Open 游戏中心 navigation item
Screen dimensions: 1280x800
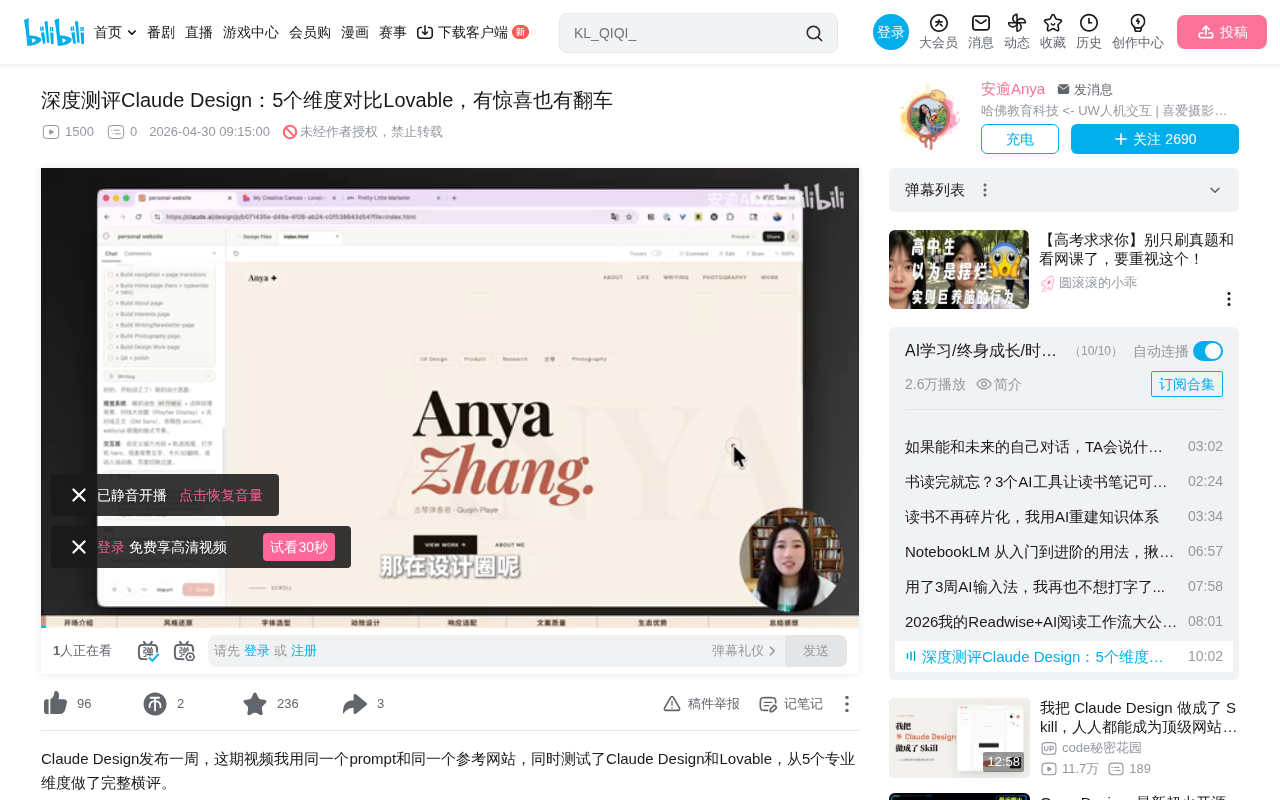(251, 32)
